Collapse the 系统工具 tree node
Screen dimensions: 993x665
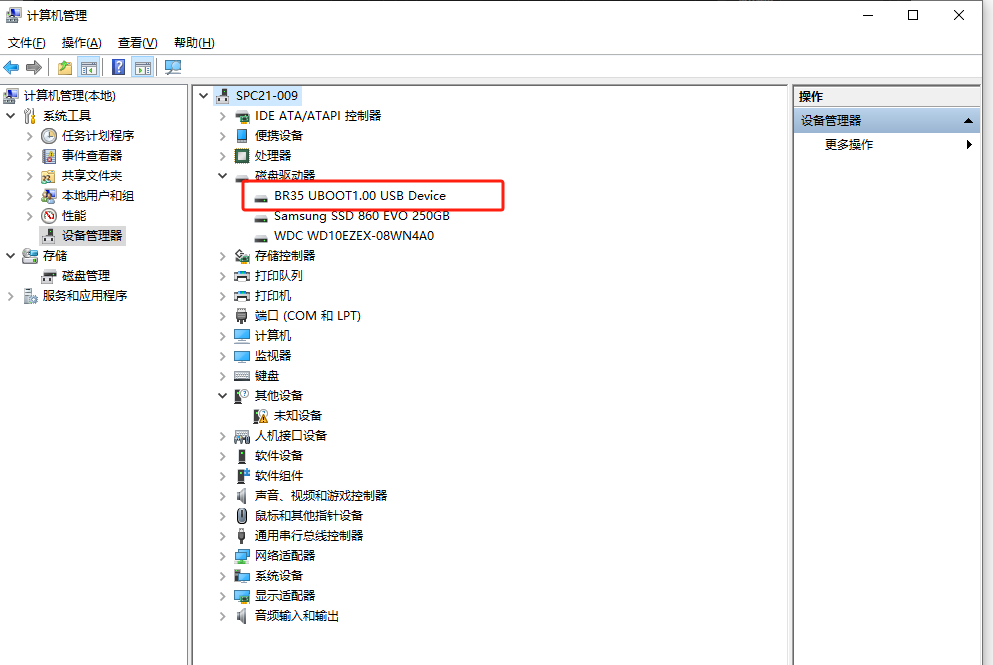point(10,116)
